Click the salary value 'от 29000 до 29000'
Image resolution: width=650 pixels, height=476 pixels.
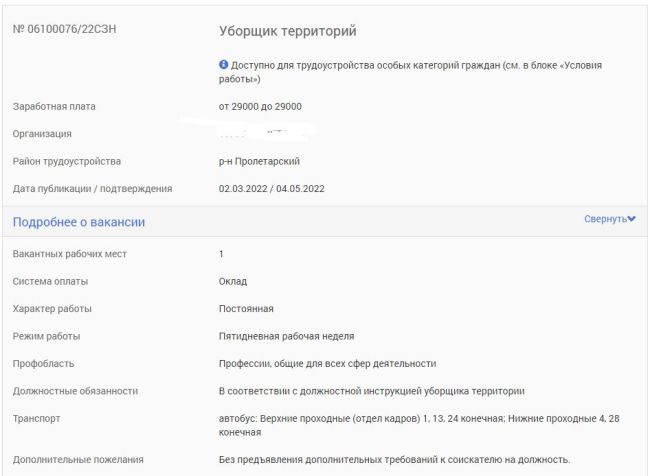tap(260, 107)
